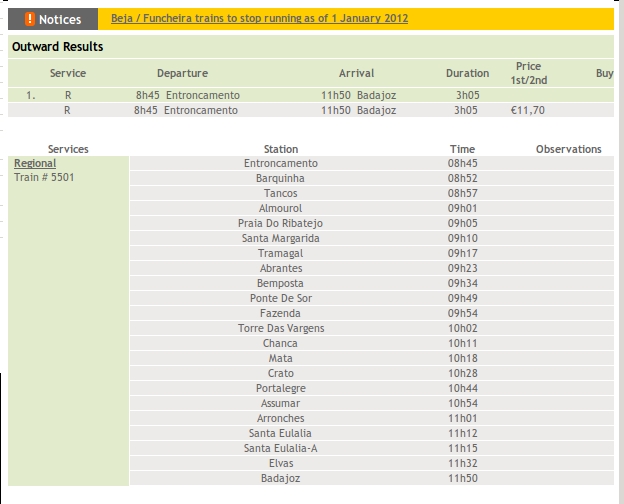
Task: Click the Duration column header
Action: pos(467,73)
